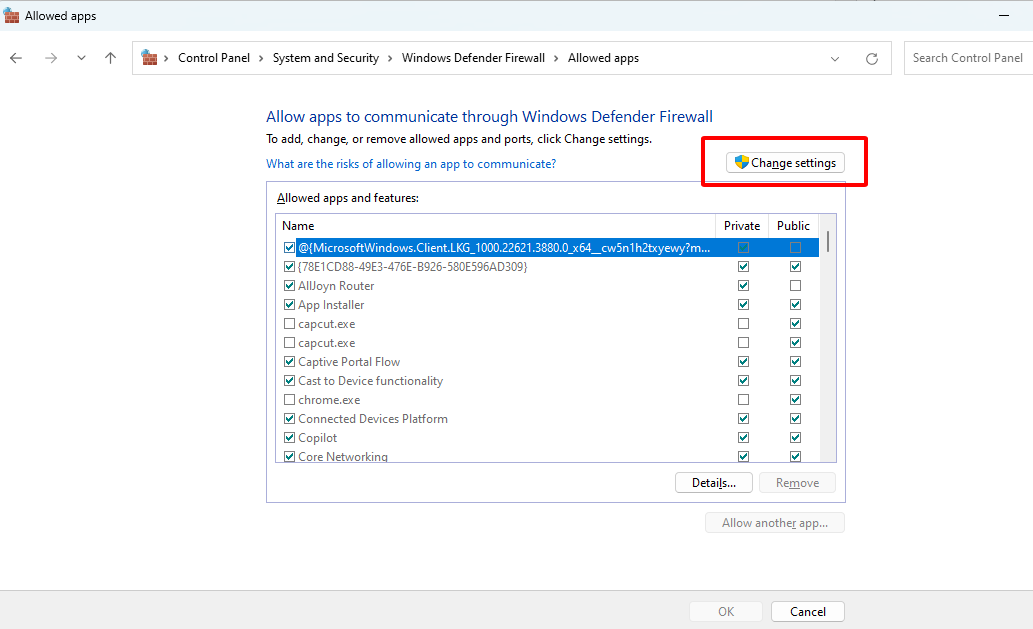Open the risks of allowing an app link
The height and width of the screenshot is (629, 1033).
(411, 164)
